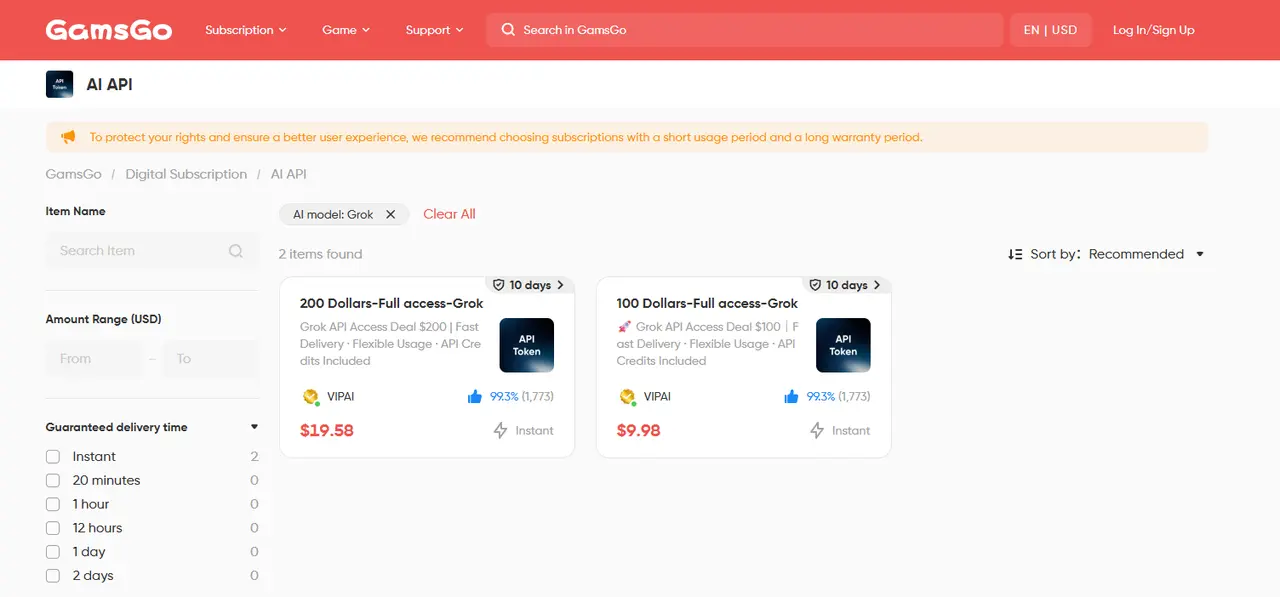Click shield warranty icon on 100 Dollars card
The width and height of the screenshot is (1280, 597).
[815, 285]
